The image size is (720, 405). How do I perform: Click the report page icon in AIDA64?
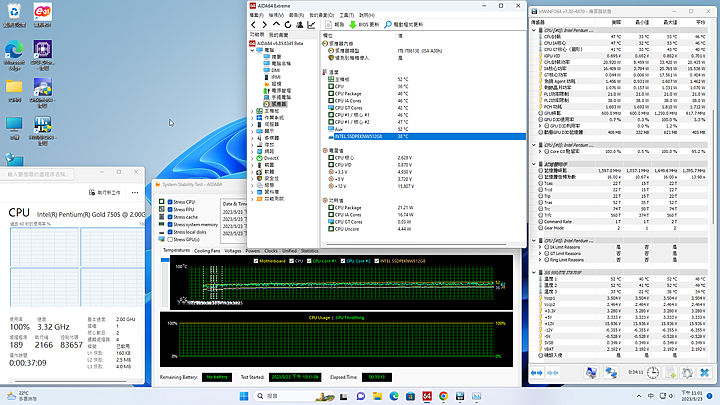coord(328,24)
